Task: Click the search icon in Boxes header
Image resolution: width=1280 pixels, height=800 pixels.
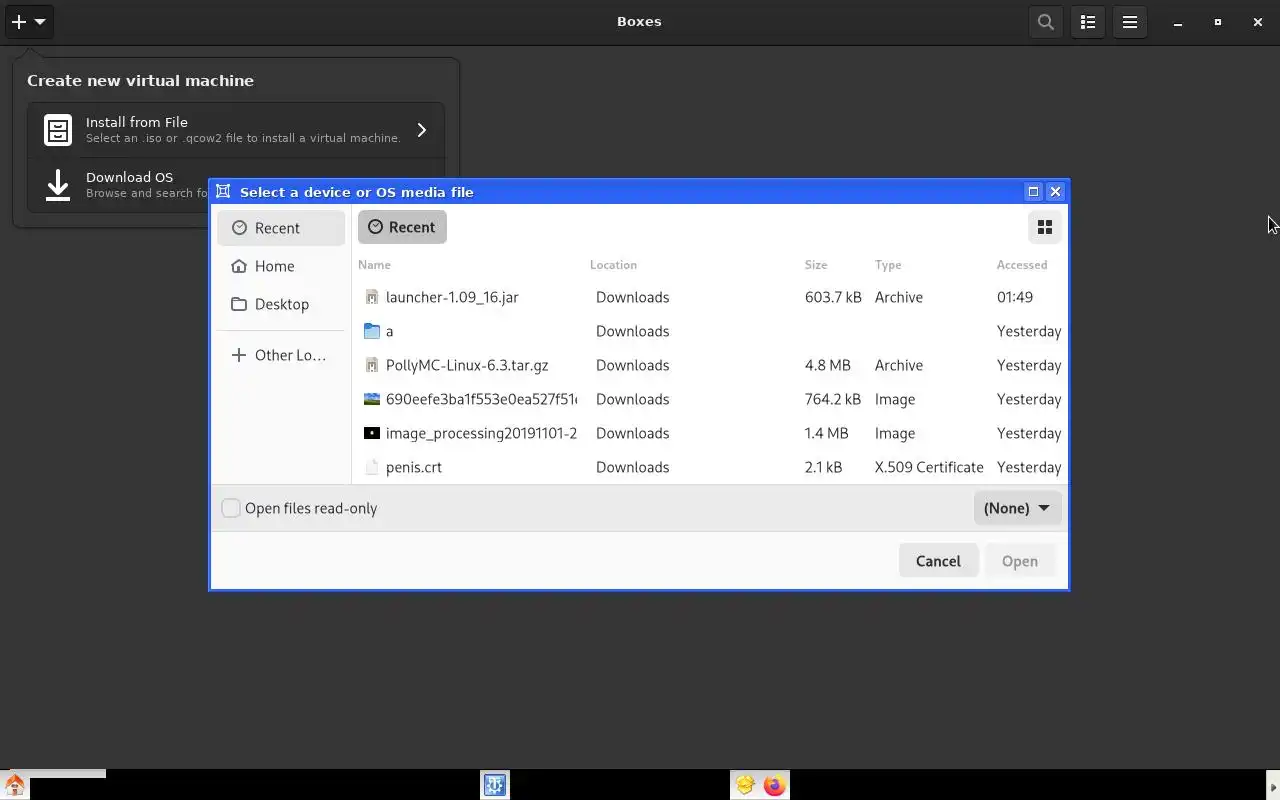Action: (x=1046, y=21)
